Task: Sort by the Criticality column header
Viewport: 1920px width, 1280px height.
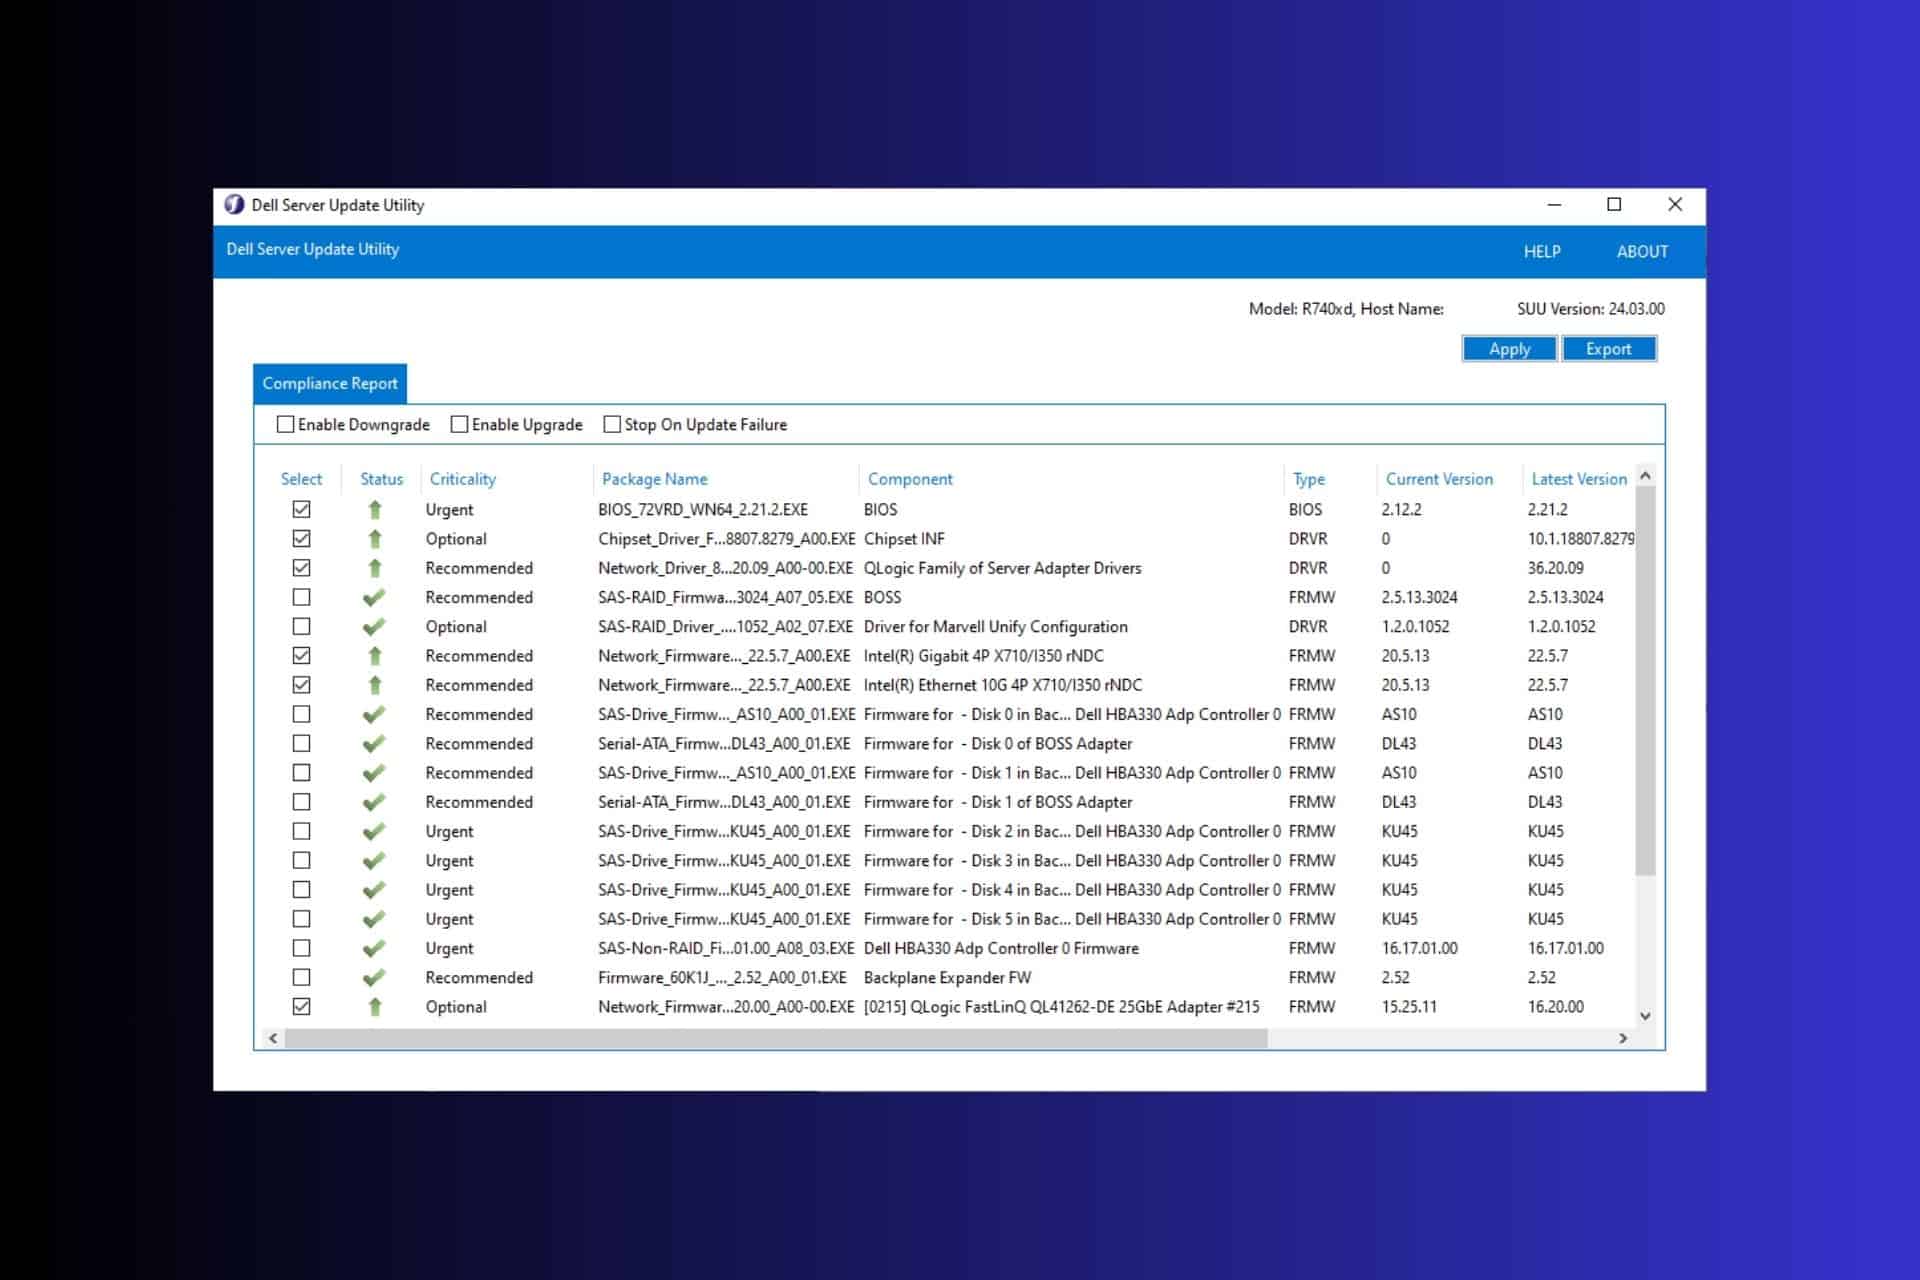Action: [462, 479]
